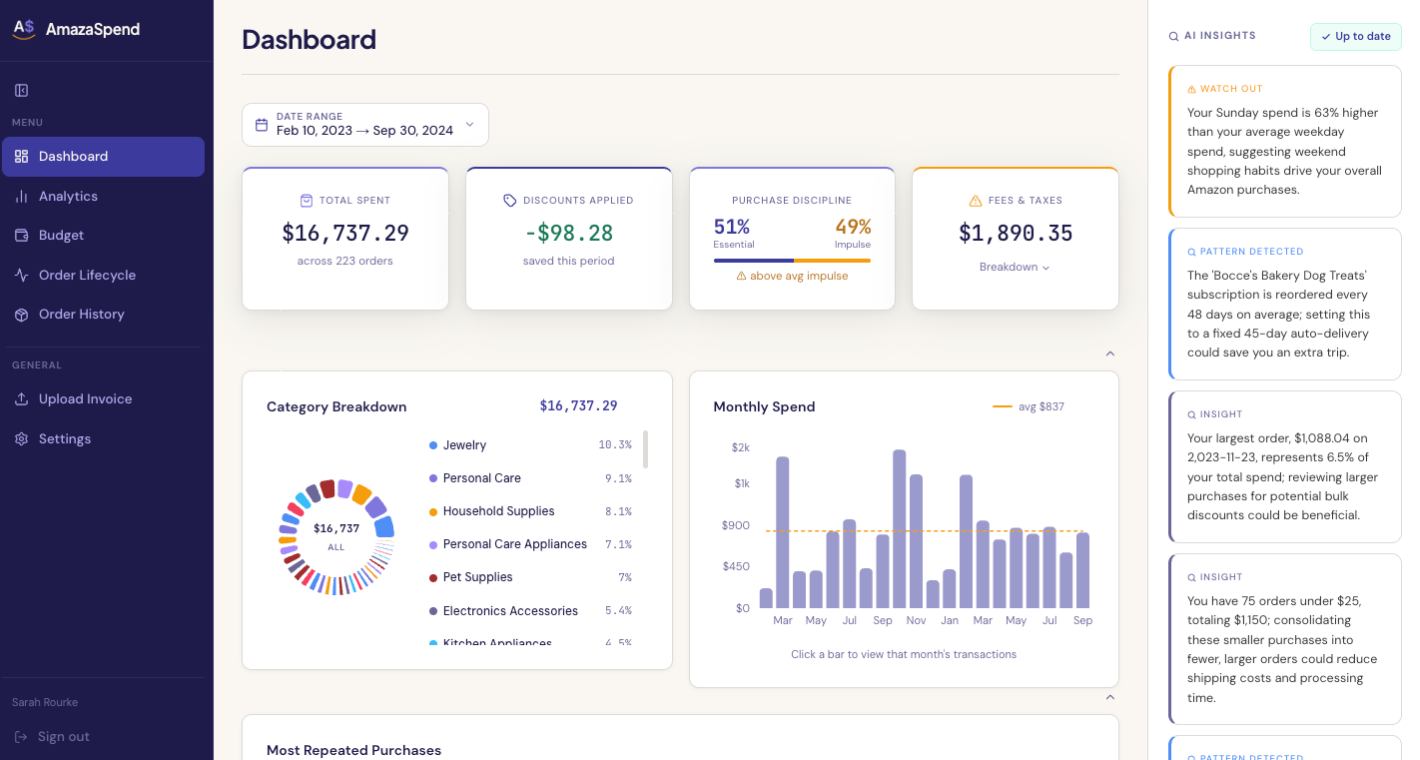Collapse the sidebar with the panel icon
Viewport: 1420px width, 760px height.
(21, 90)
